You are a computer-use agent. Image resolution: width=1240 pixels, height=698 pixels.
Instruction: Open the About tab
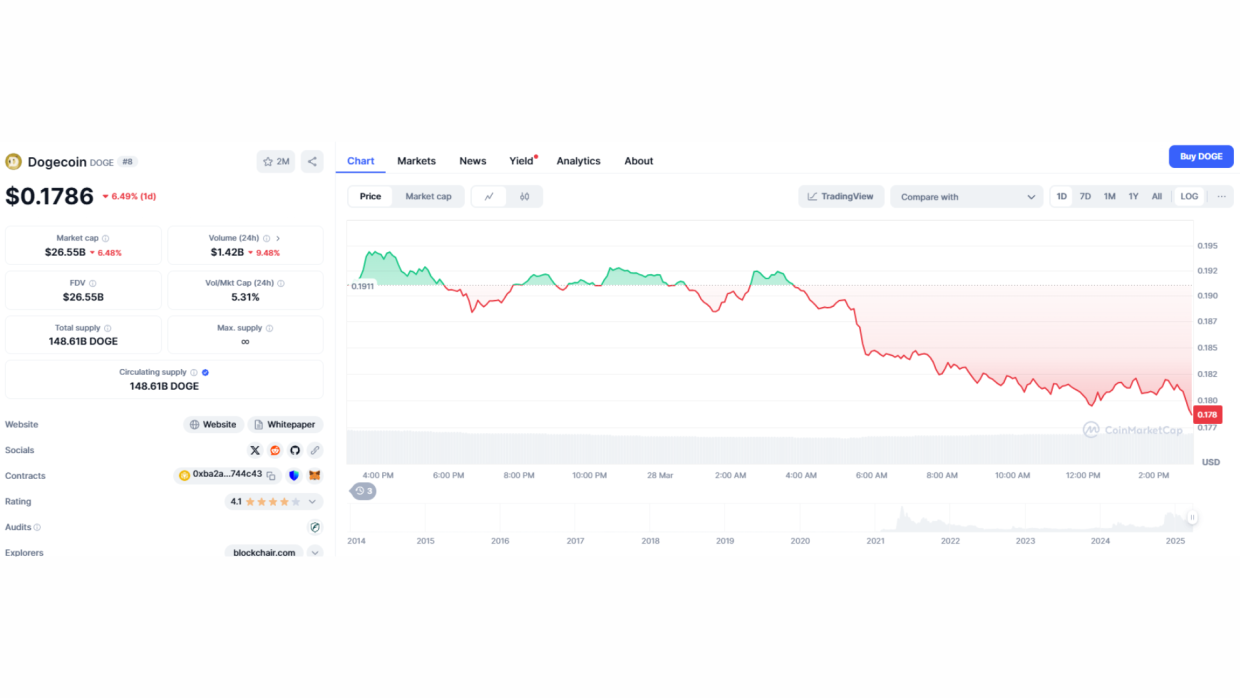pos(639,161)
